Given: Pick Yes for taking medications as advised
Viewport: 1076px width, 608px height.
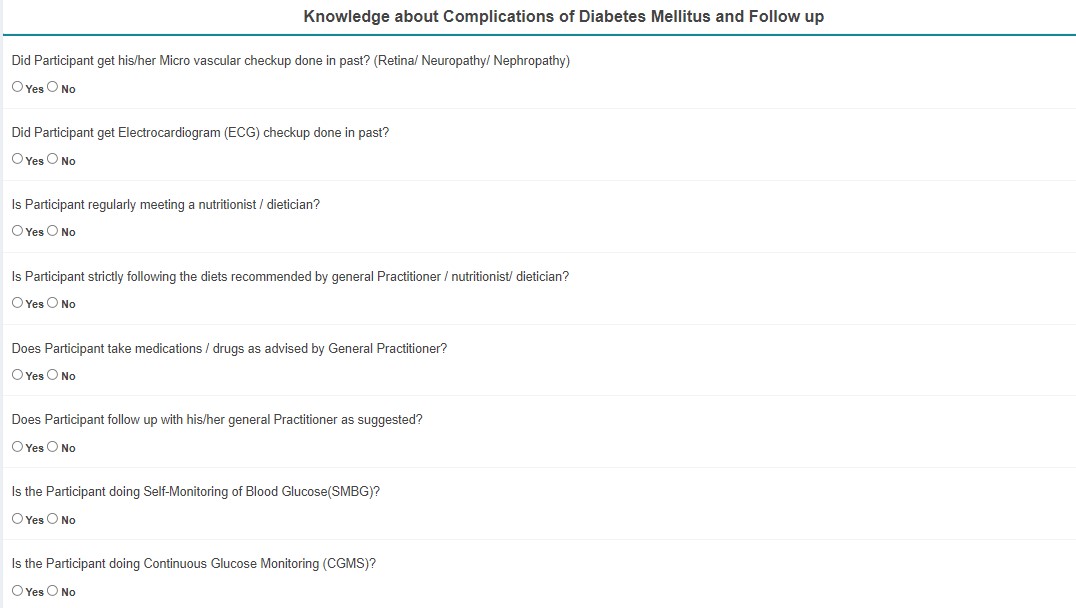Looking at the screenshot, I should (x=17, y=375).
